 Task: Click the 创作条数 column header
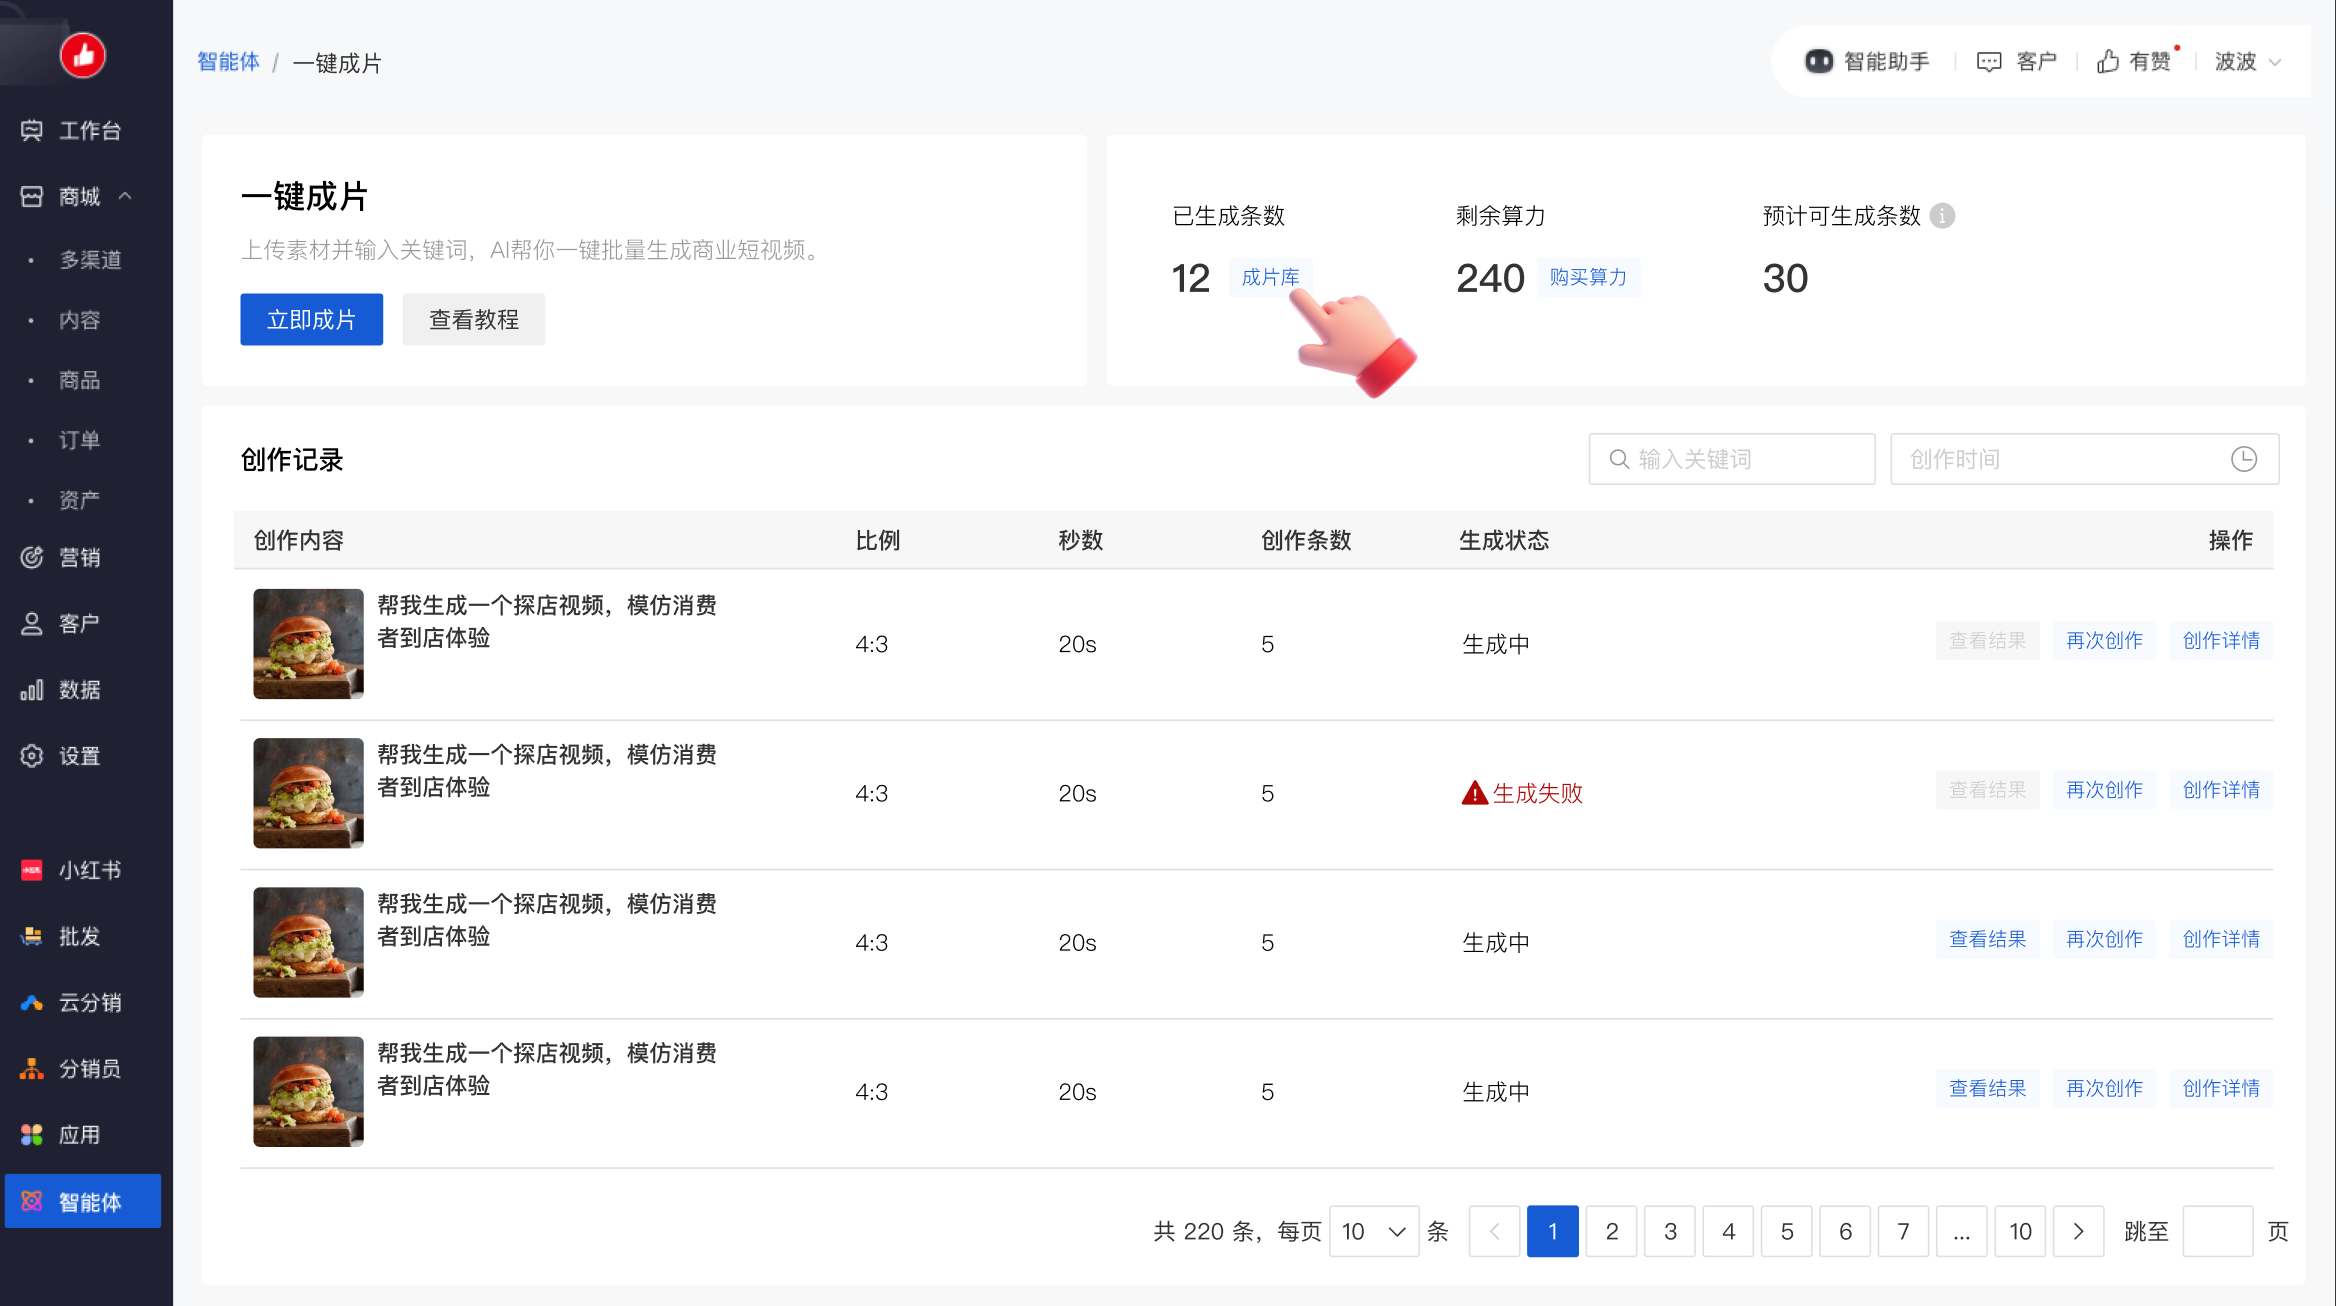[1306, 540]
